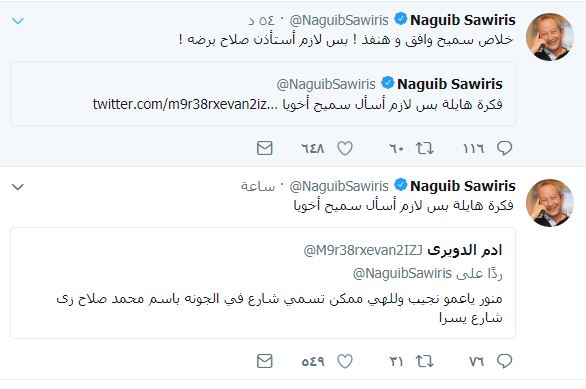Reply to the second tweet with 76 replies

click(x=504, y=361)
